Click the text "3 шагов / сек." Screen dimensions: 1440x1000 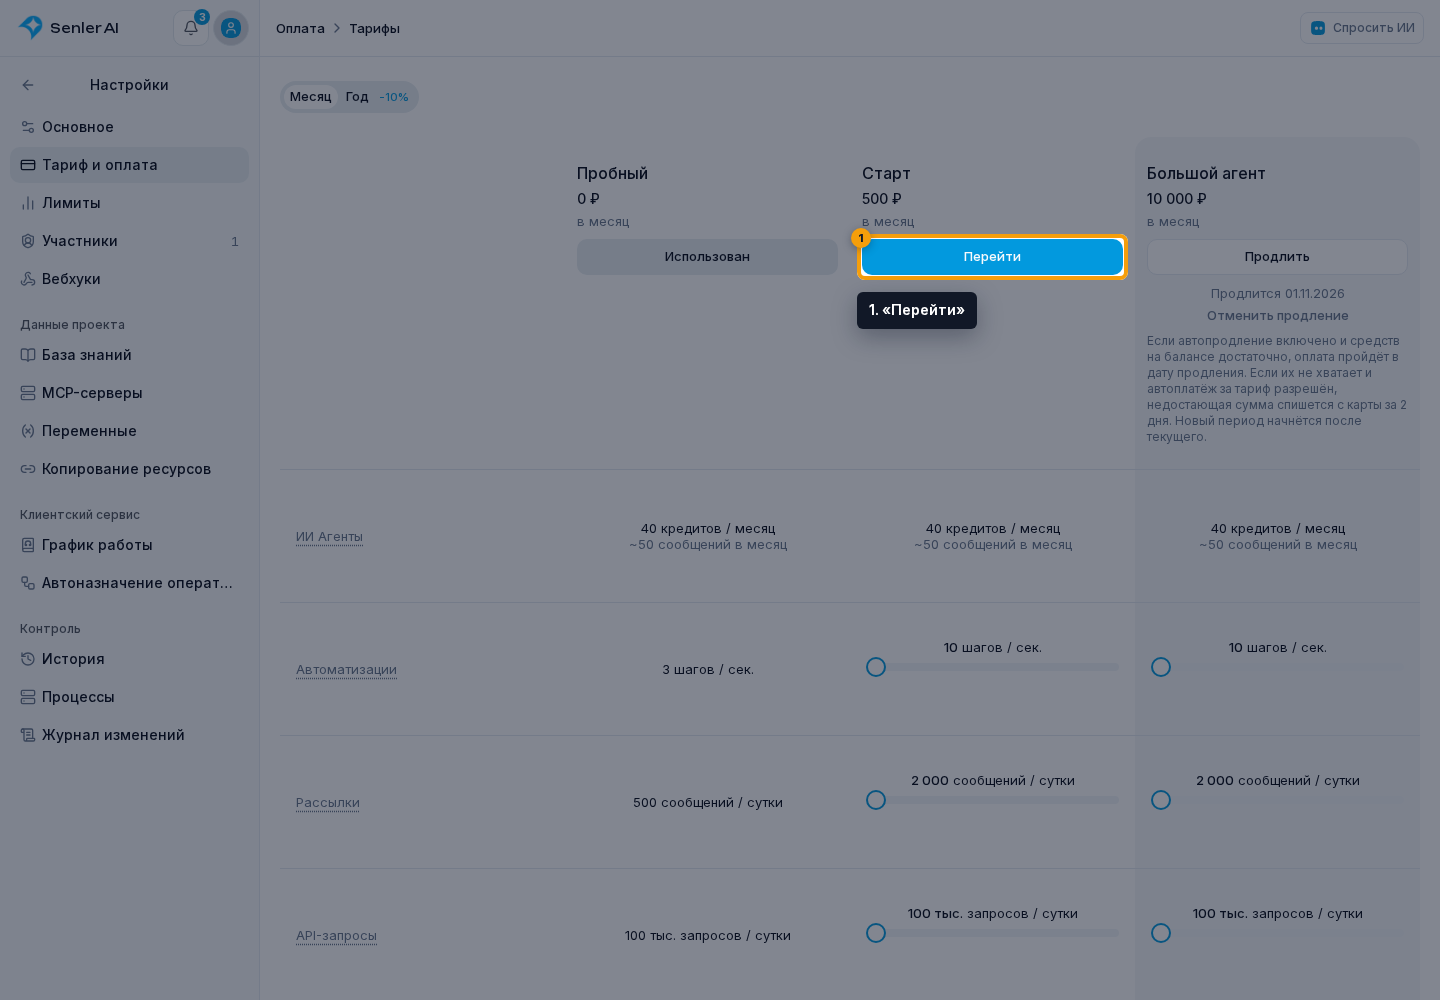tap(708, 670)
